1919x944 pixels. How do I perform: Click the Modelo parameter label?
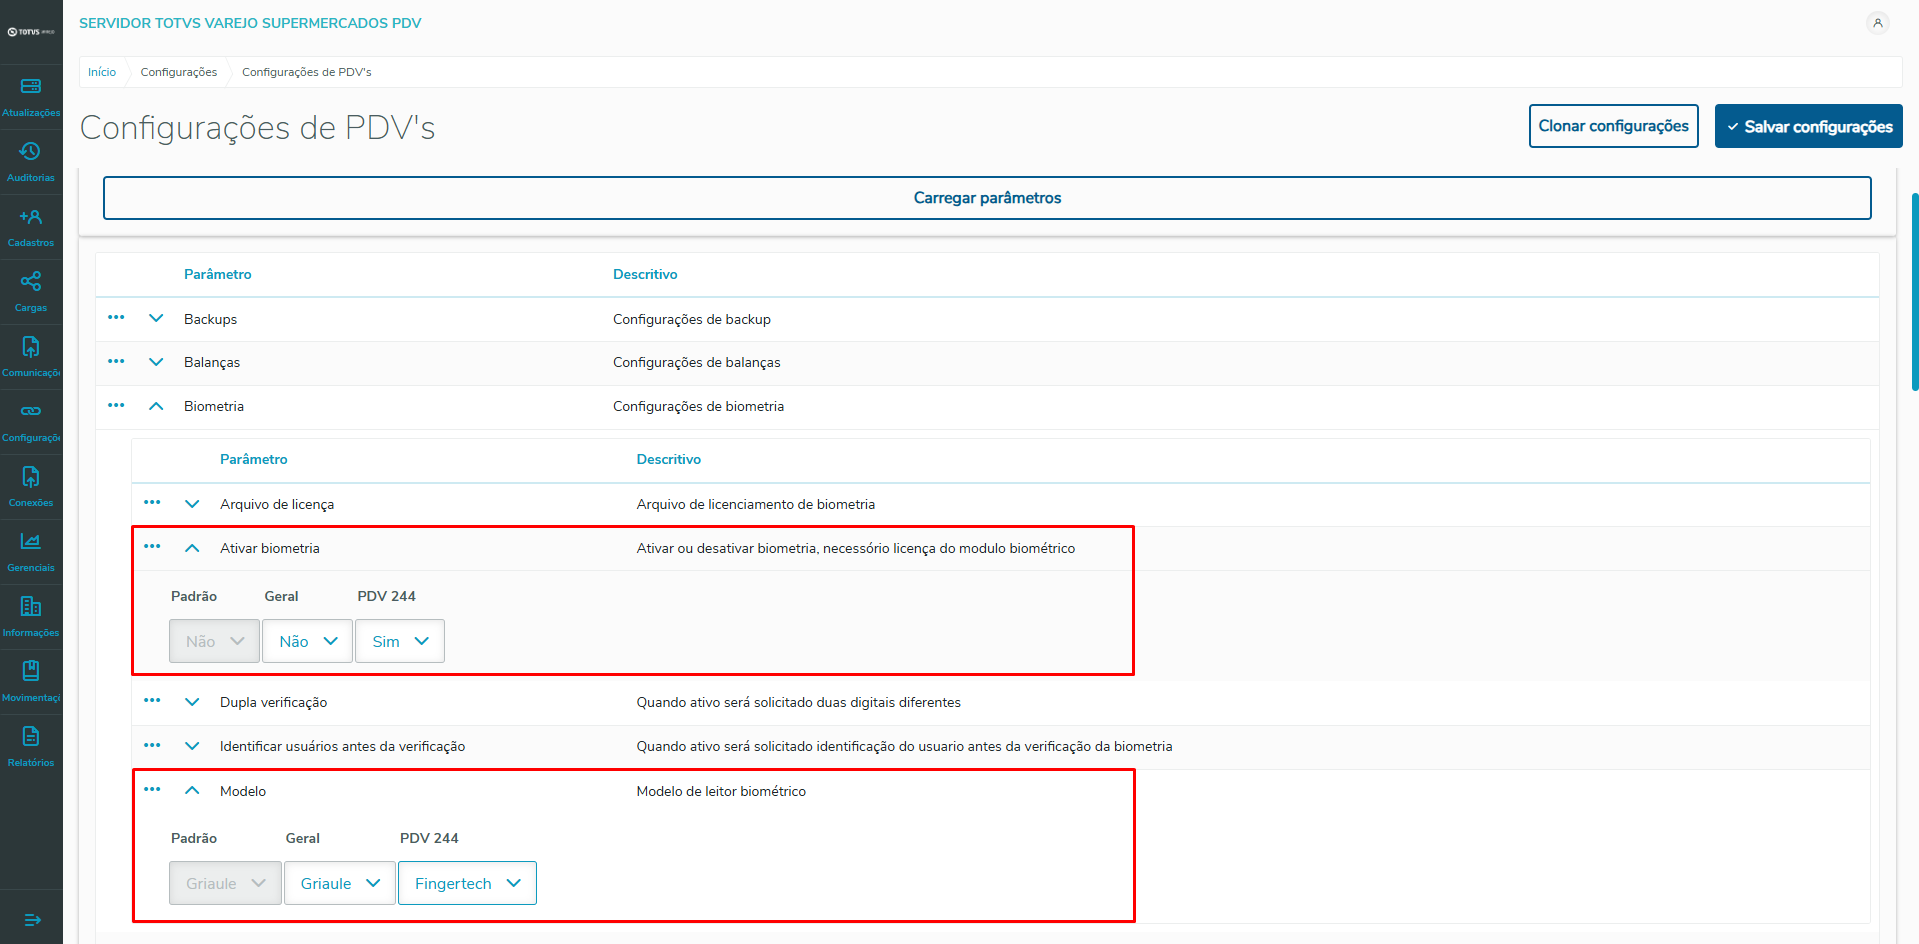(243, 791)
